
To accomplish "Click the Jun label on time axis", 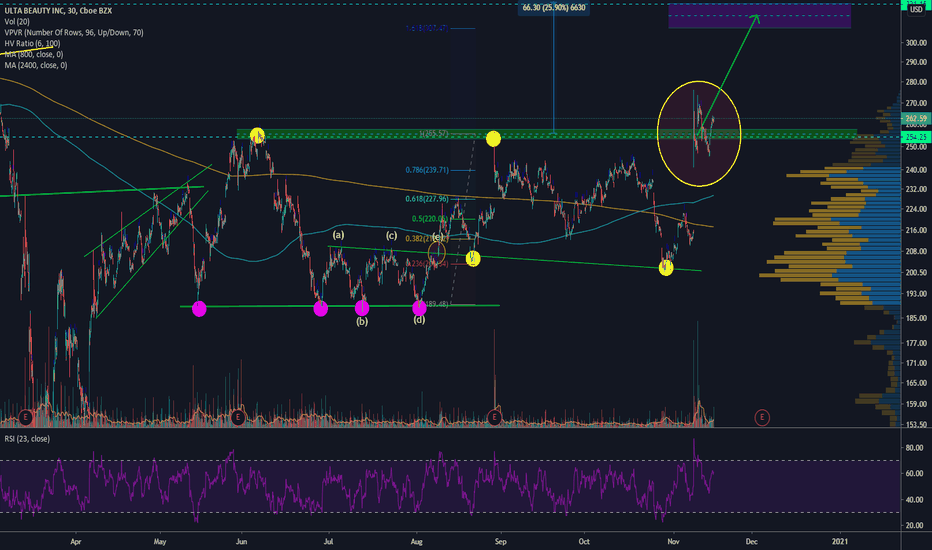I will (241, 542).
